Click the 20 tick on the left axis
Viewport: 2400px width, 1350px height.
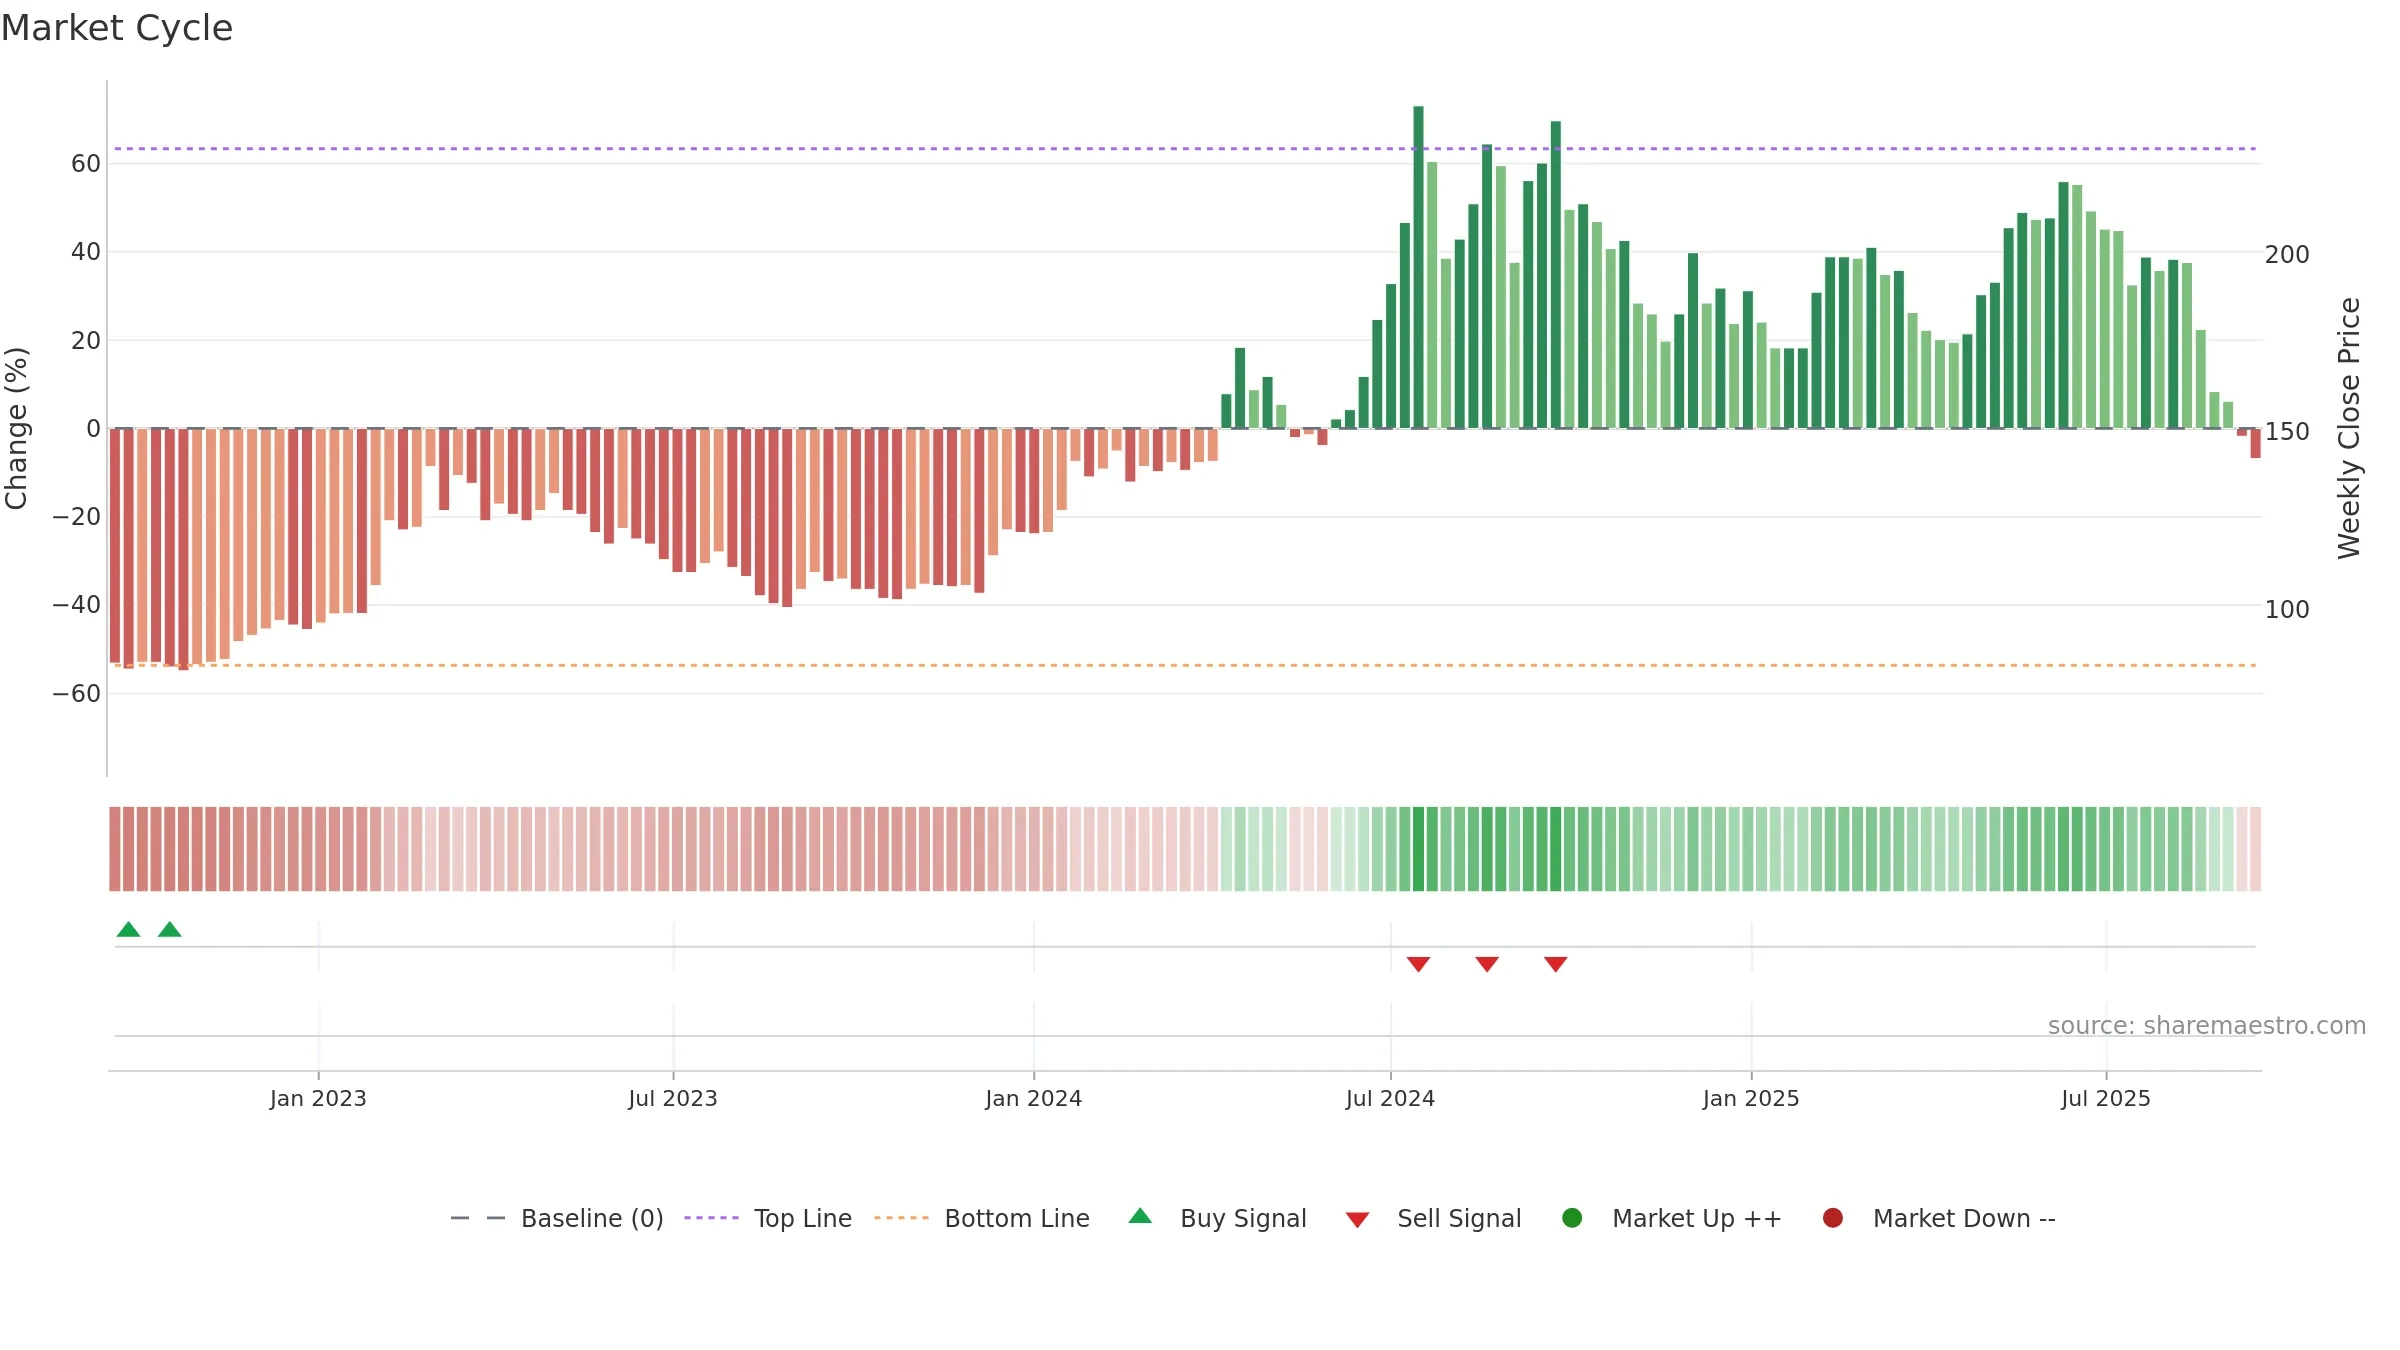[x=86, y=340]
